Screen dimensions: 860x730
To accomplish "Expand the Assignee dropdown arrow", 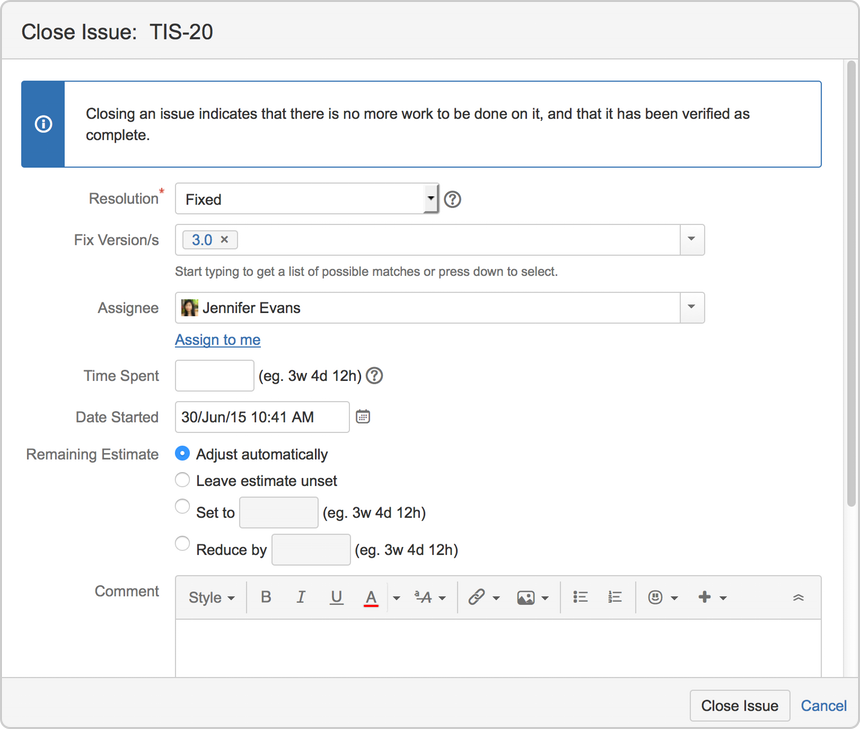I will point(692,307).
